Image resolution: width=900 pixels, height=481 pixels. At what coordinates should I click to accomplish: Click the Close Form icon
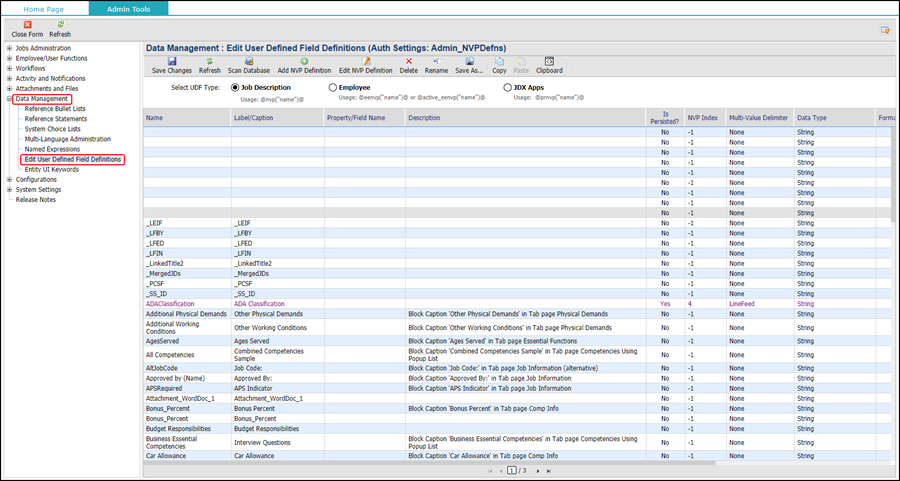click(x=27, y=24)
